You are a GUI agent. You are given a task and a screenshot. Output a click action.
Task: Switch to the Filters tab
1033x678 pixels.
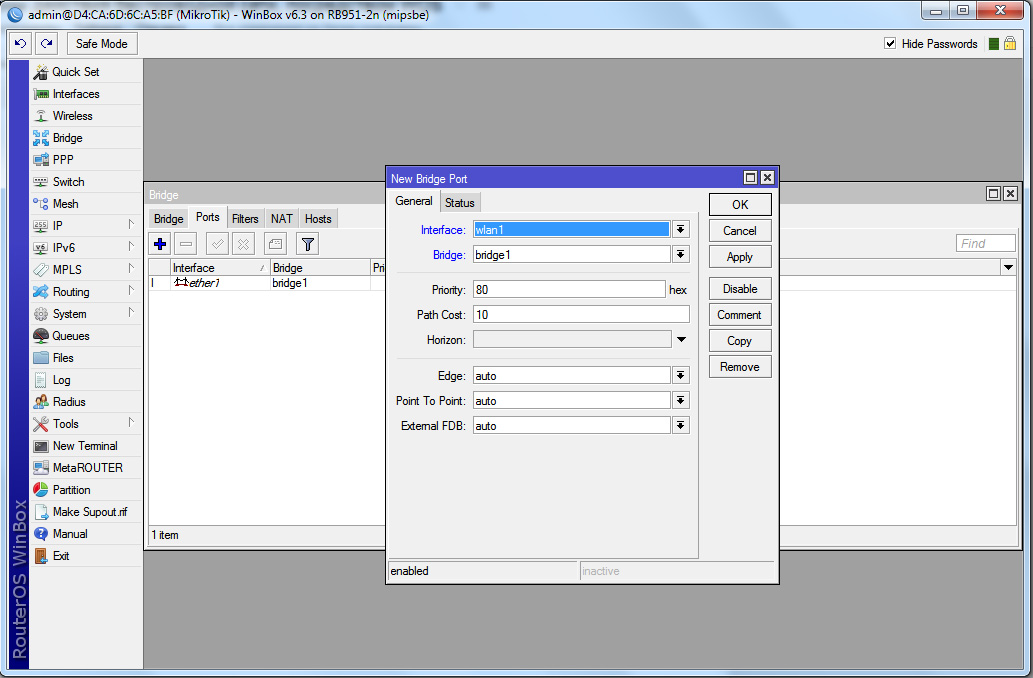[245, 219]
